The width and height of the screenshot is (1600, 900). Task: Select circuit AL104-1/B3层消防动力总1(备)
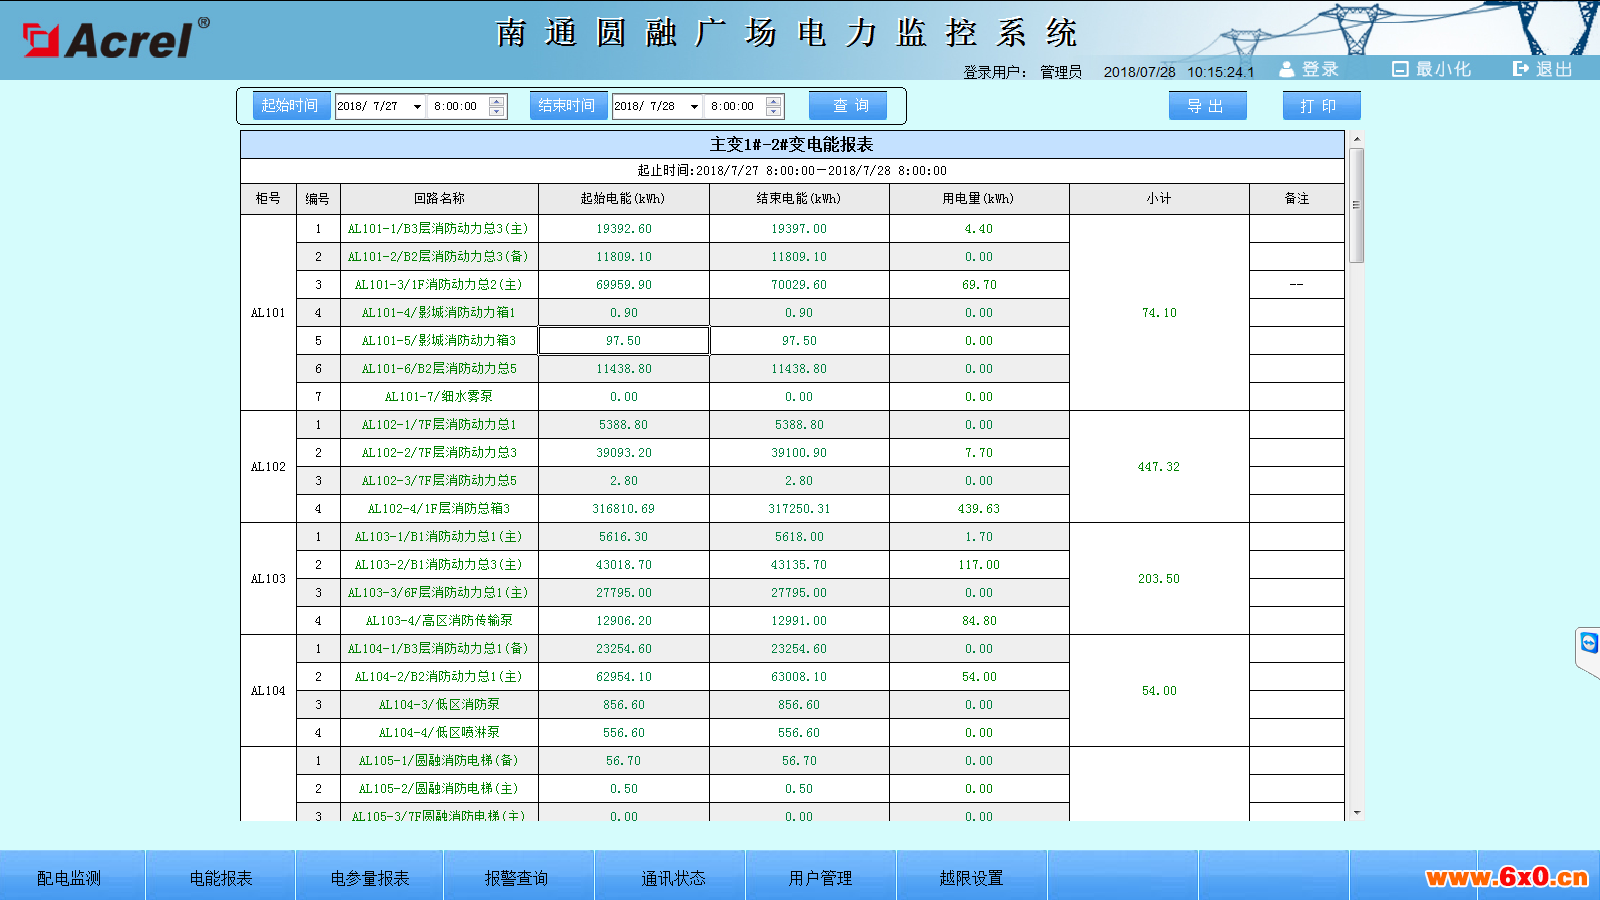click(x=439, y=649)
